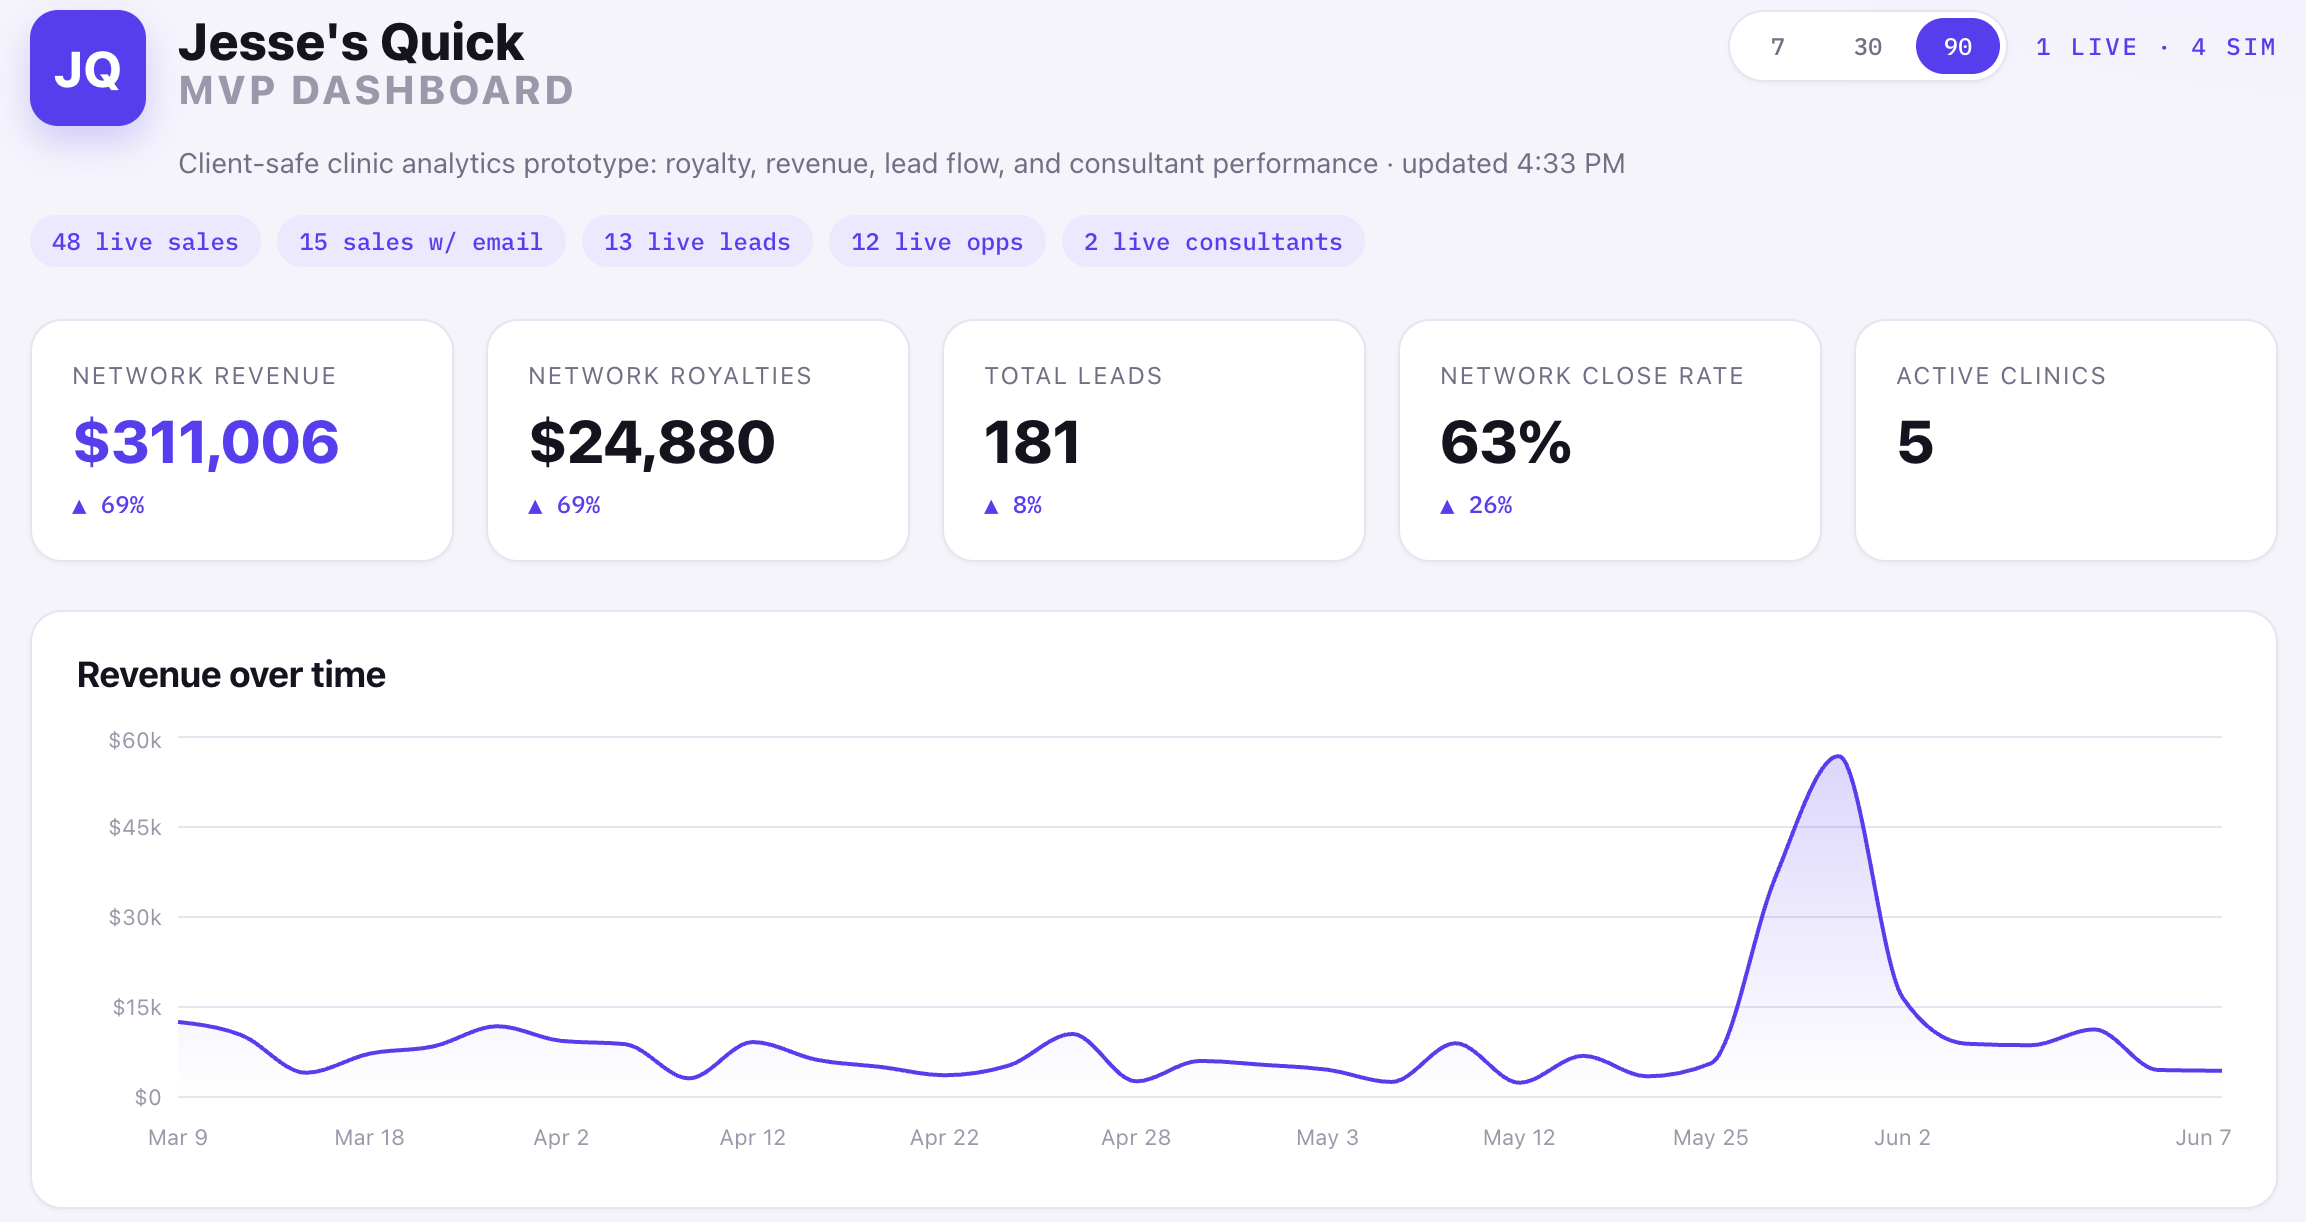This screenshot has width=2306, height=1222.
Task: Open the Active Clinics card
Action: (x=2066, y=440)
